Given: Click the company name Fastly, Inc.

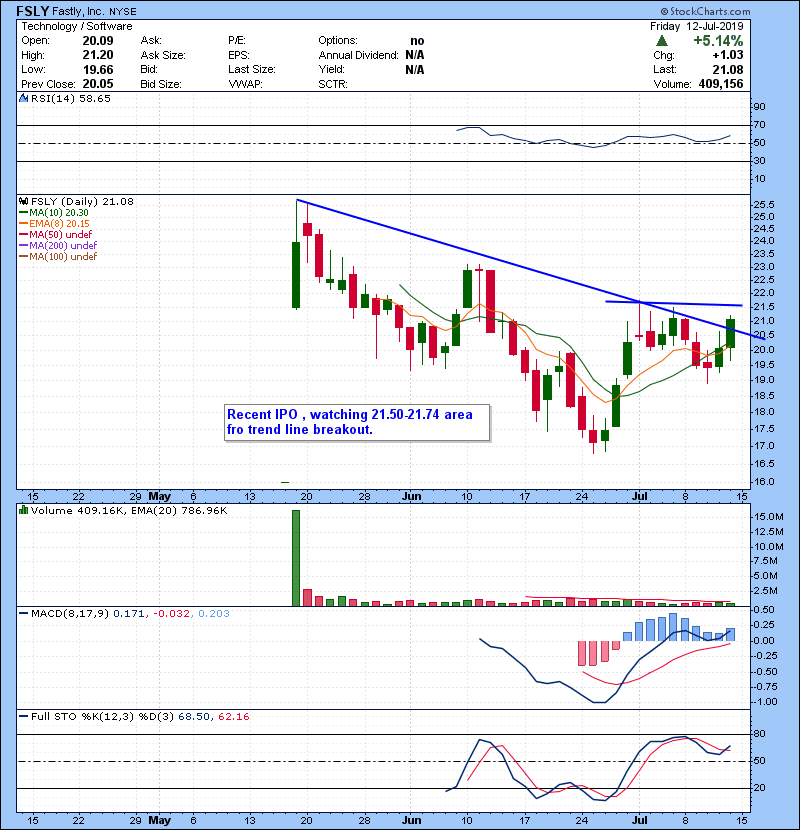Looking at the screenshot, I should [x=79, y=11].
